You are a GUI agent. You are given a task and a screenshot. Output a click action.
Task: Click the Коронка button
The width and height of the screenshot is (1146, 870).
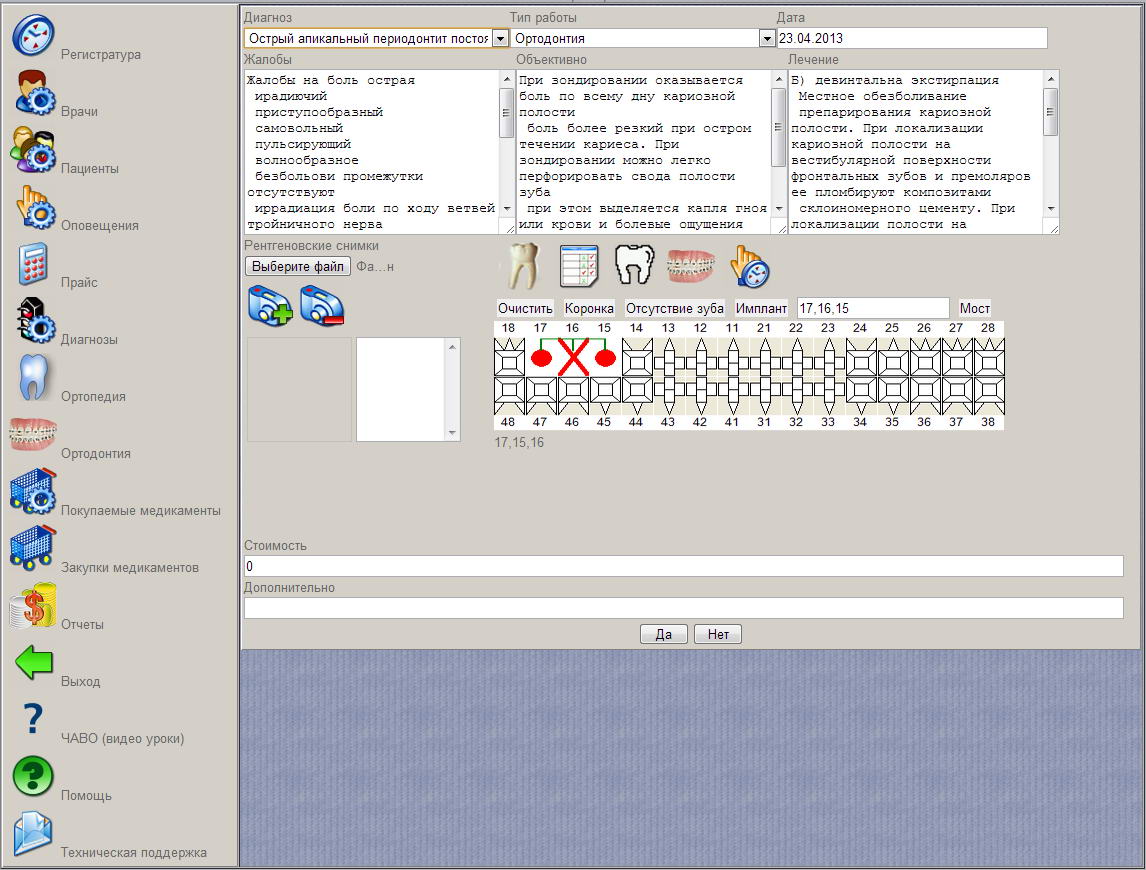point(589,308)
